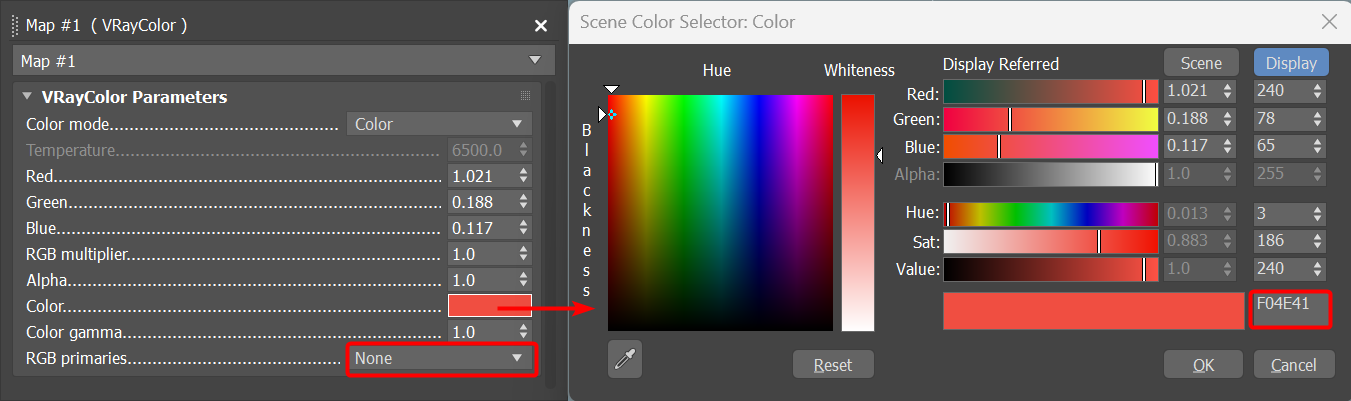Screen dimensions: 1351x401
Task: Click the panel drag handle beside Map #1
Action: click(x=16, y=26)
